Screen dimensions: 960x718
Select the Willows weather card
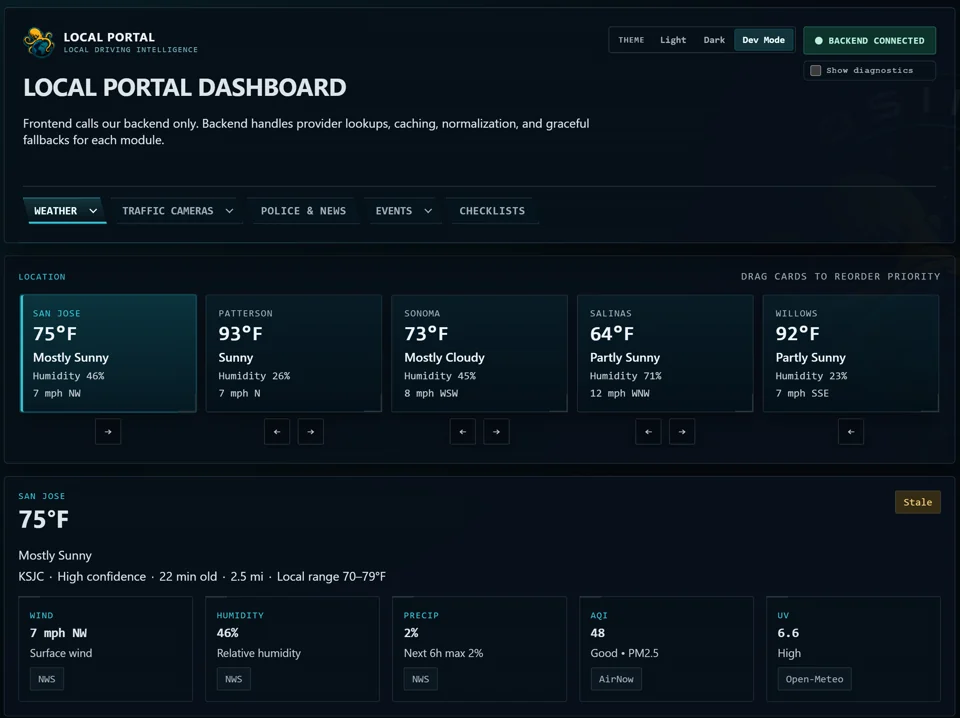[x=851, y=353]
